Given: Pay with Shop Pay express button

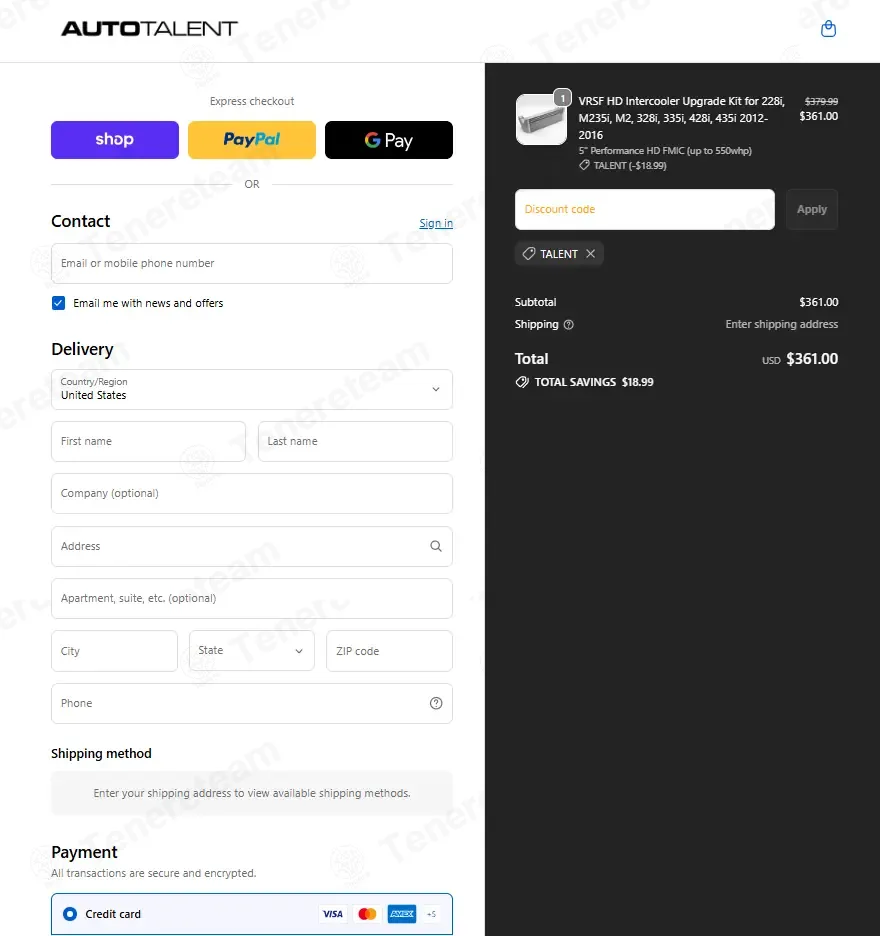Looking at the screenshot, I should (115, 140).
